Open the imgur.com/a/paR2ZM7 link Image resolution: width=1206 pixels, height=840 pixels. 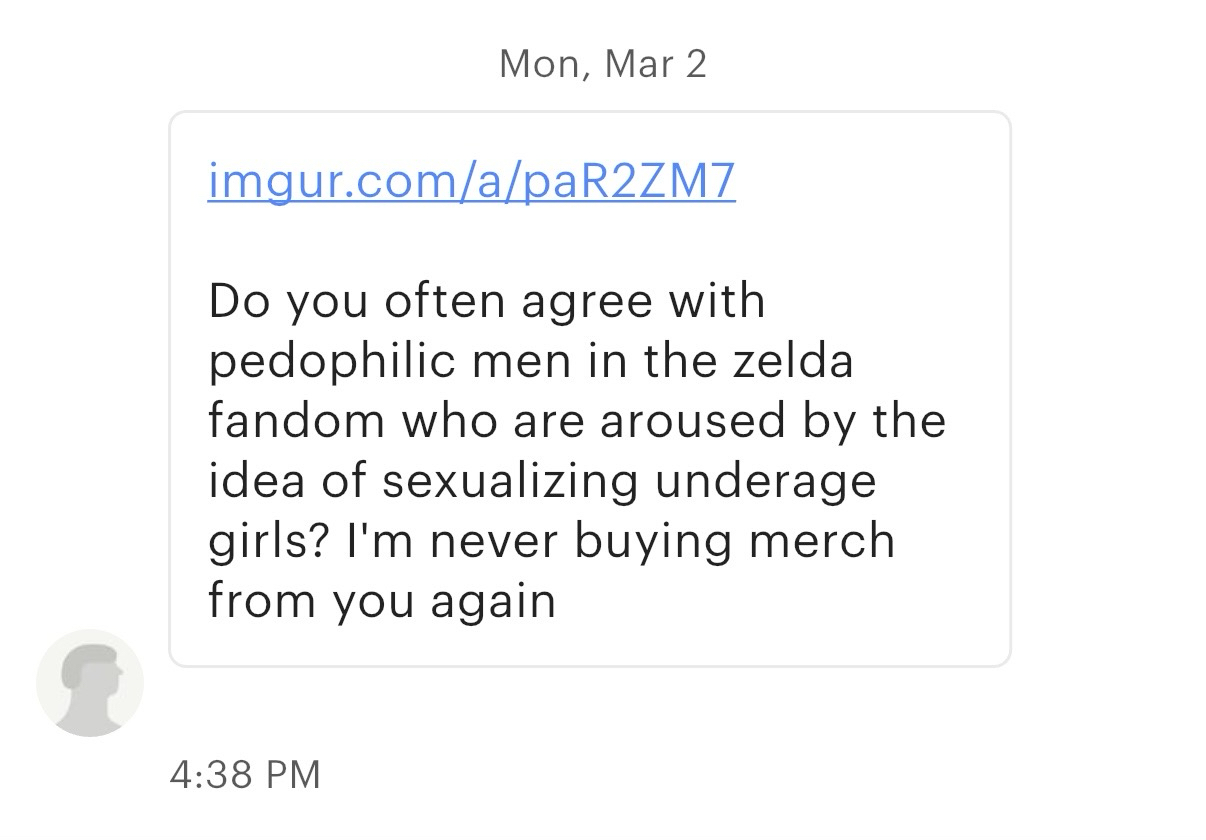471,181
